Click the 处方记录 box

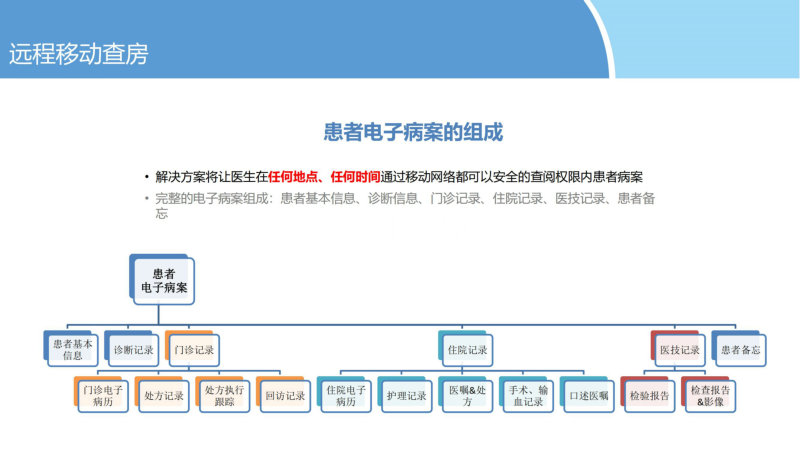pyautogui.click(x=163, y=396)
